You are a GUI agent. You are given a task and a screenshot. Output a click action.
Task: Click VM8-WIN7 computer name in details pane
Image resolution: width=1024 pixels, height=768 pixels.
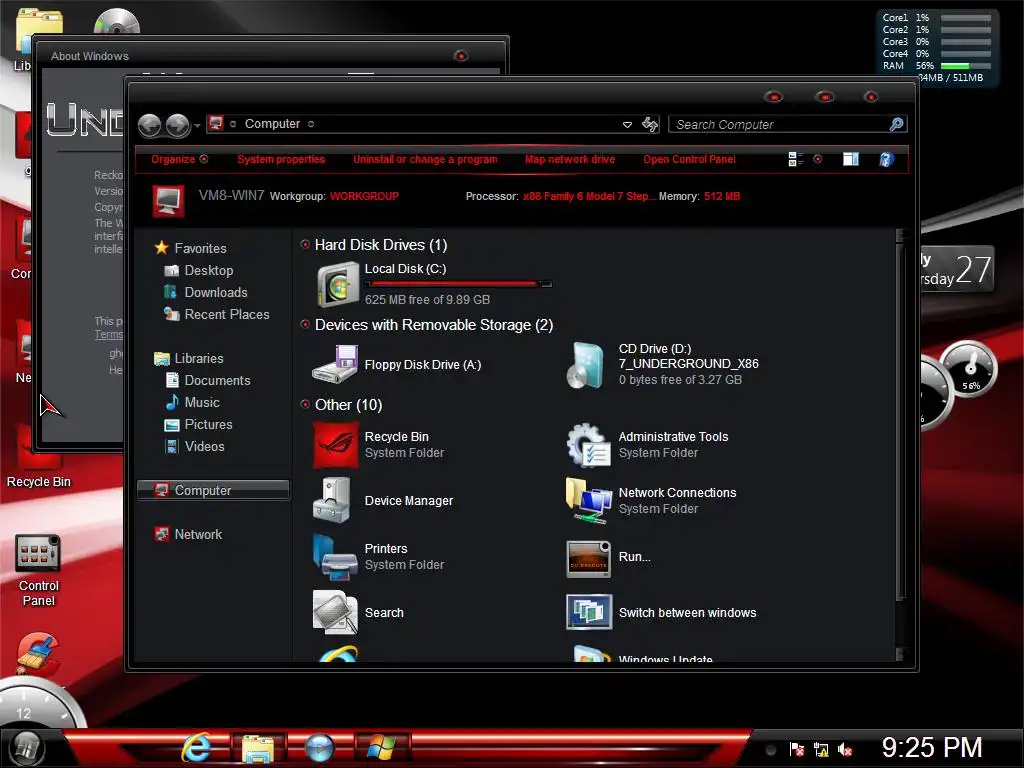(x=231, y=195)
